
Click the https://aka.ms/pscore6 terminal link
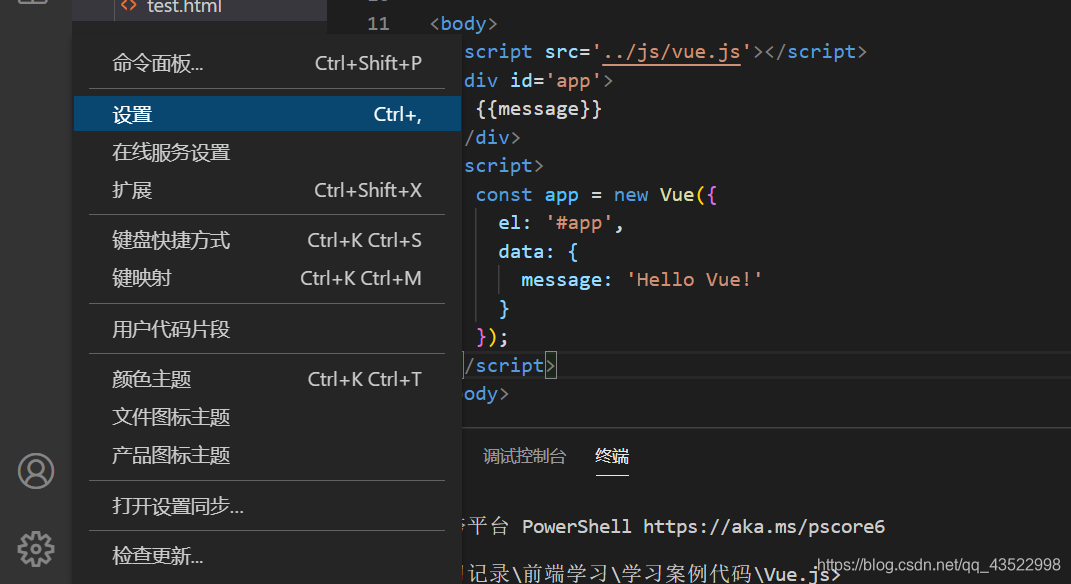click(x=764, y=527)
